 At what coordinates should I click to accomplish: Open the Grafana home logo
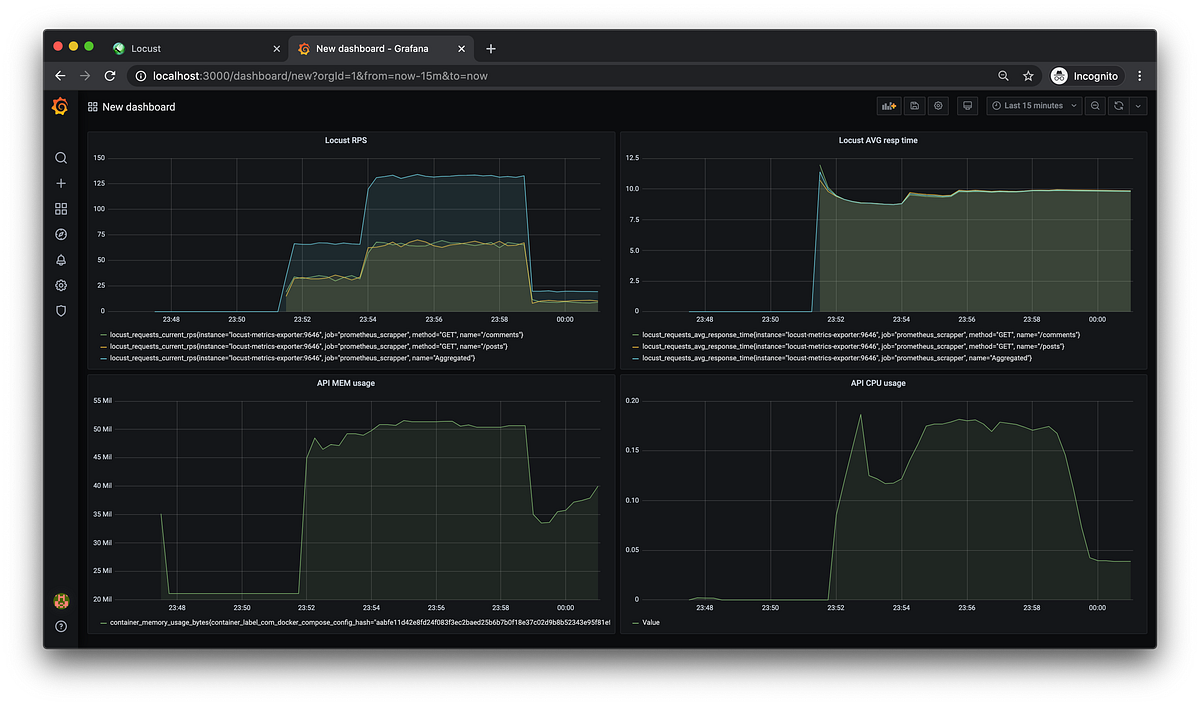pos(61,106)
